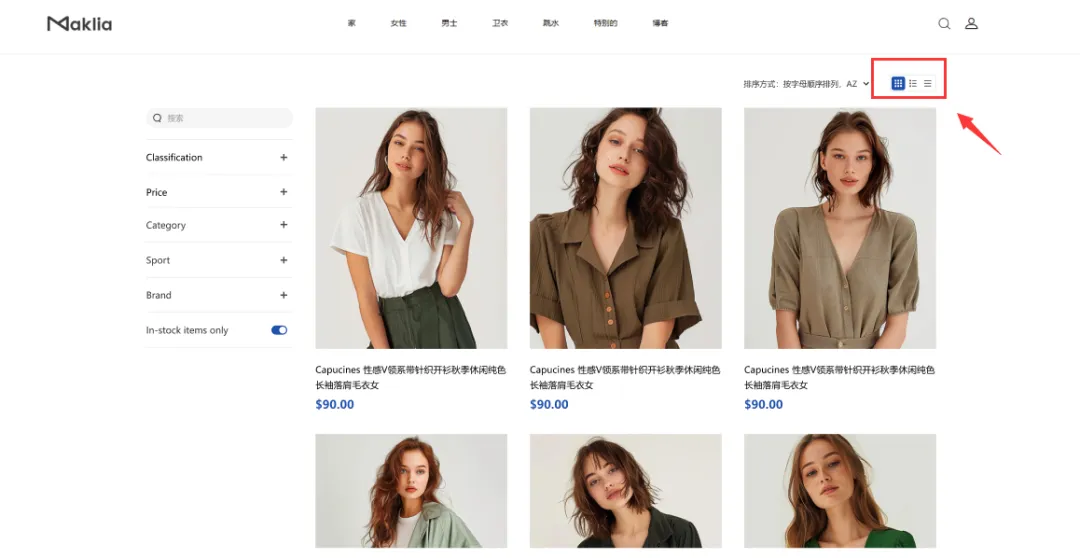The image size is (1080, 558).
Task: Switch to compact lines view
Action: 928,83
